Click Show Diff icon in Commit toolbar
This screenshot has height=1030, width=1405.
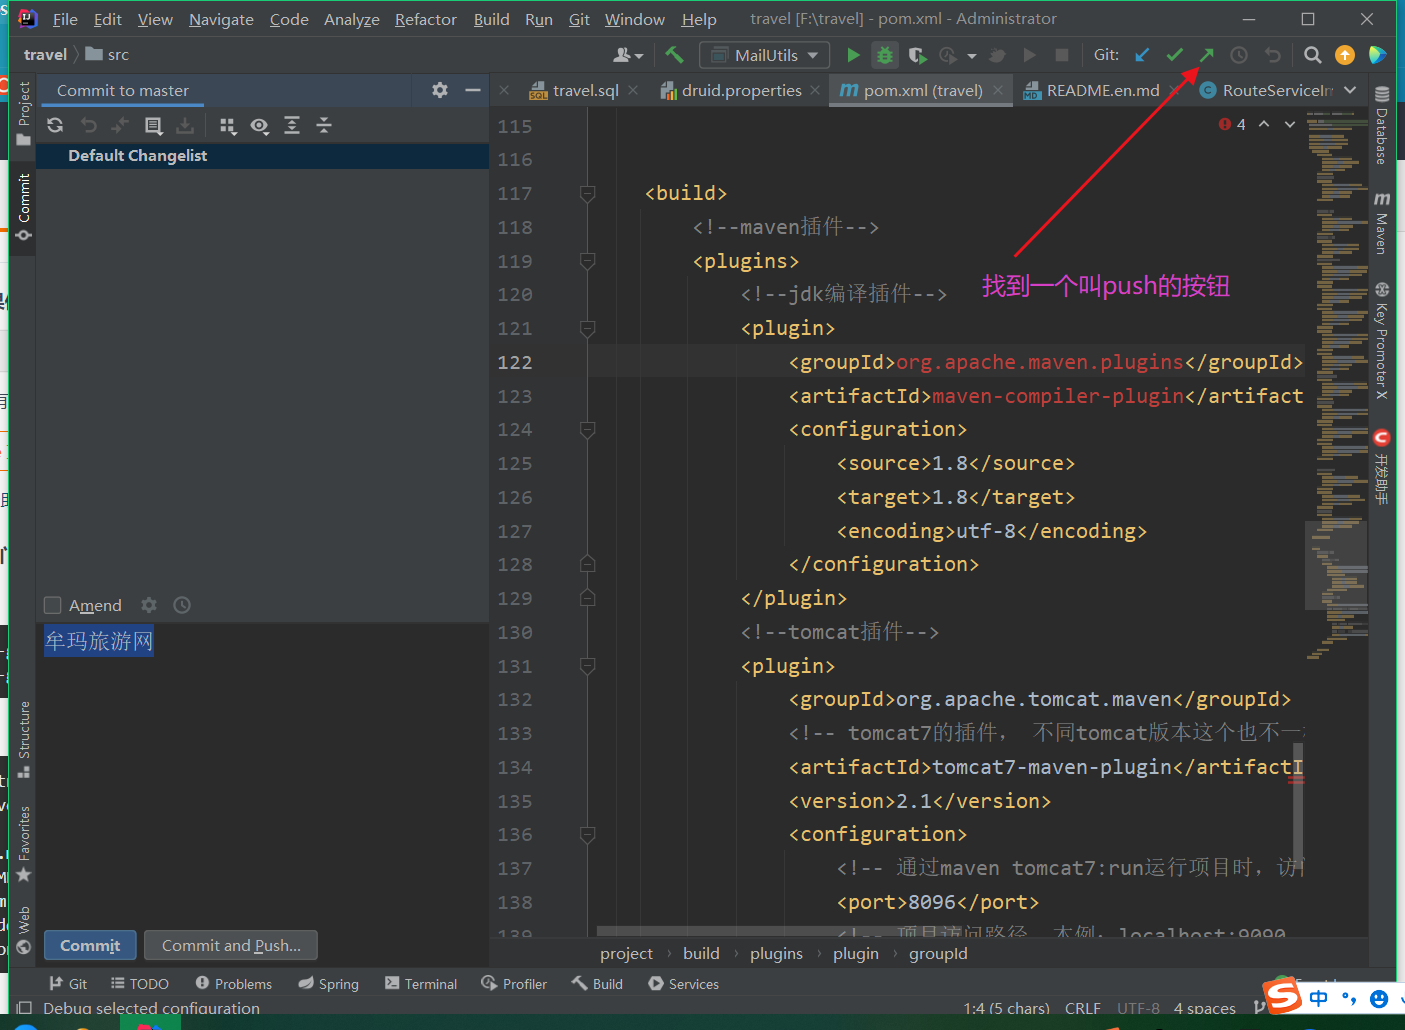[x=153, y=125]
